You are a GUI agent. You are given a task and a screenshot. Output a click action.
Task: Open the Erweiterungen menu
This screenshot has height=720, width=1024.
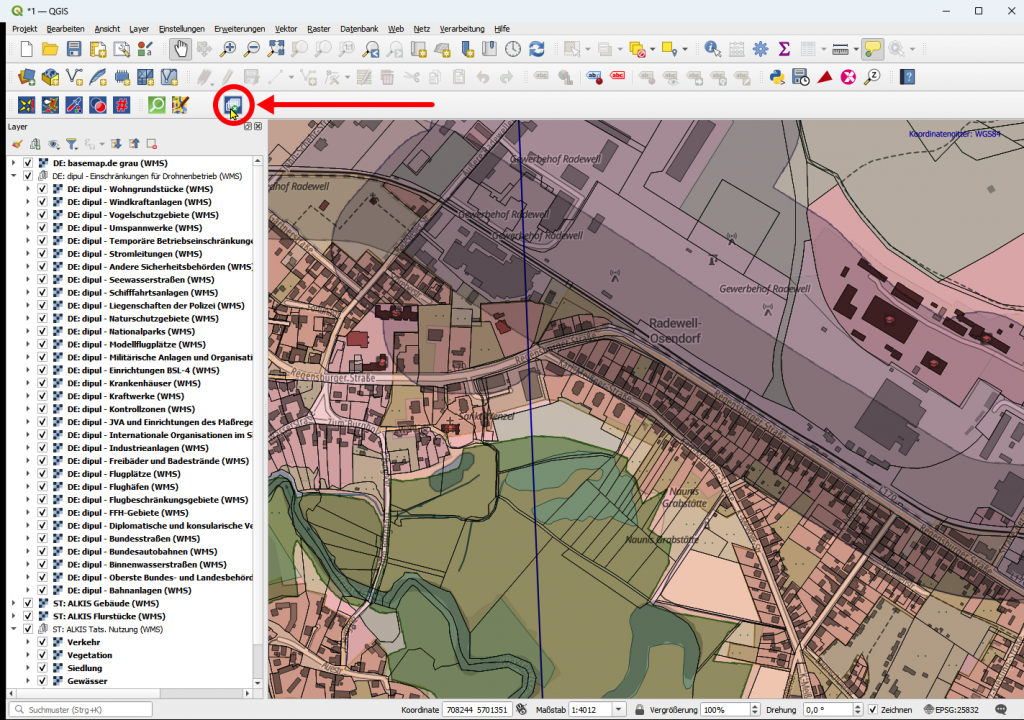[x=238, y=29]
